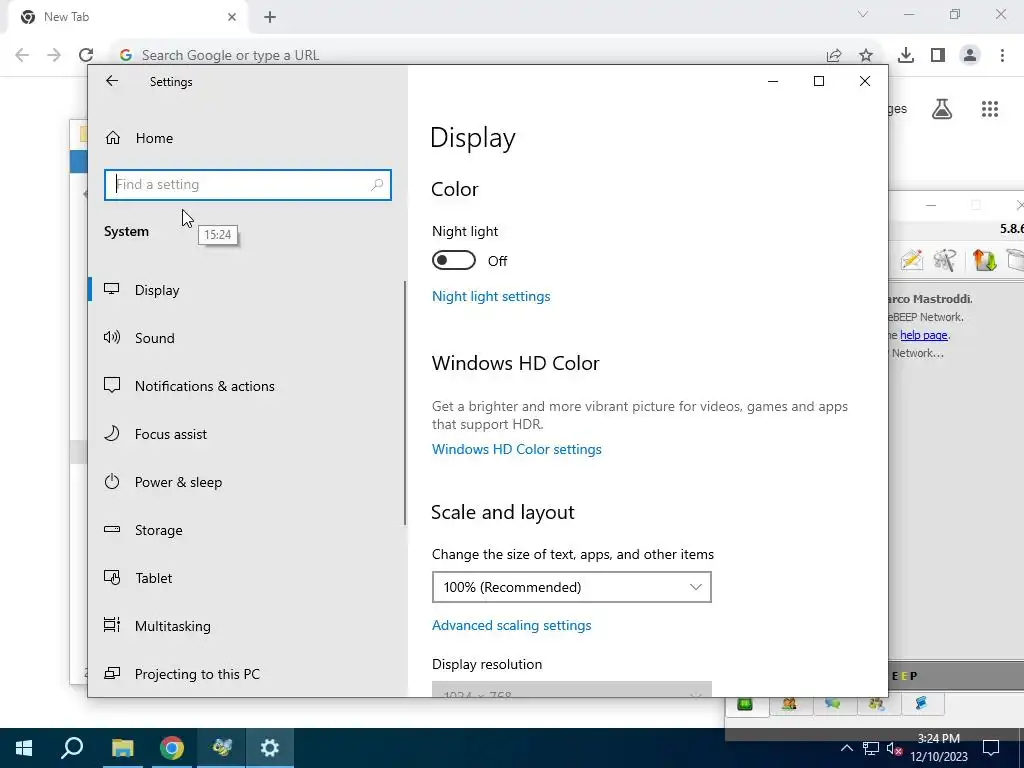Screen dimensions: 1024x768
Task: Share this page icon in Chrome
Action: pos(834,55)
